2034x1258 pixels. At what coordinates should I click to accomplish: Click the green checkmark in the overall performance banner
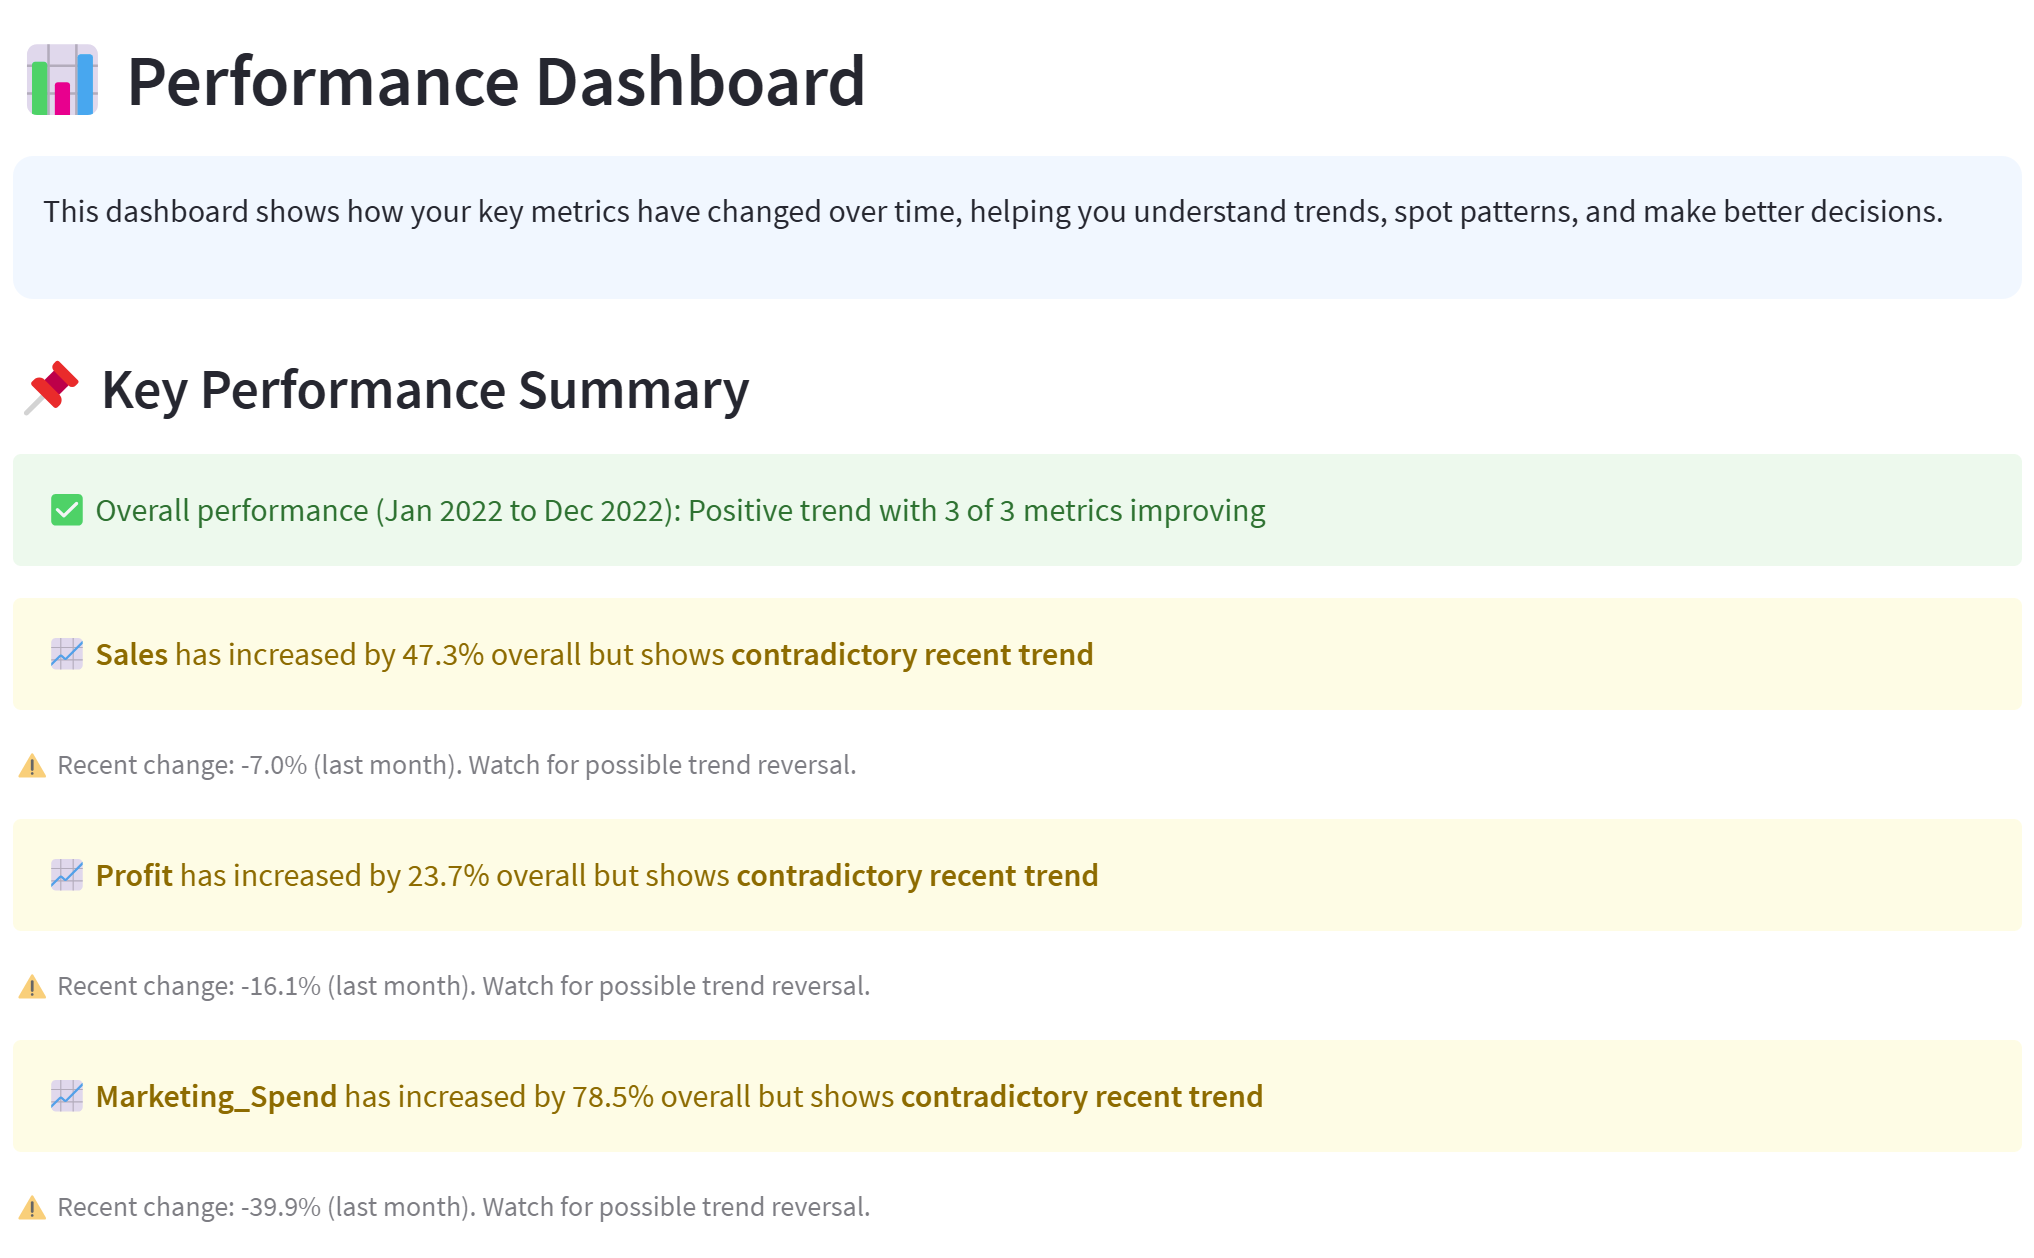[67, 510]
